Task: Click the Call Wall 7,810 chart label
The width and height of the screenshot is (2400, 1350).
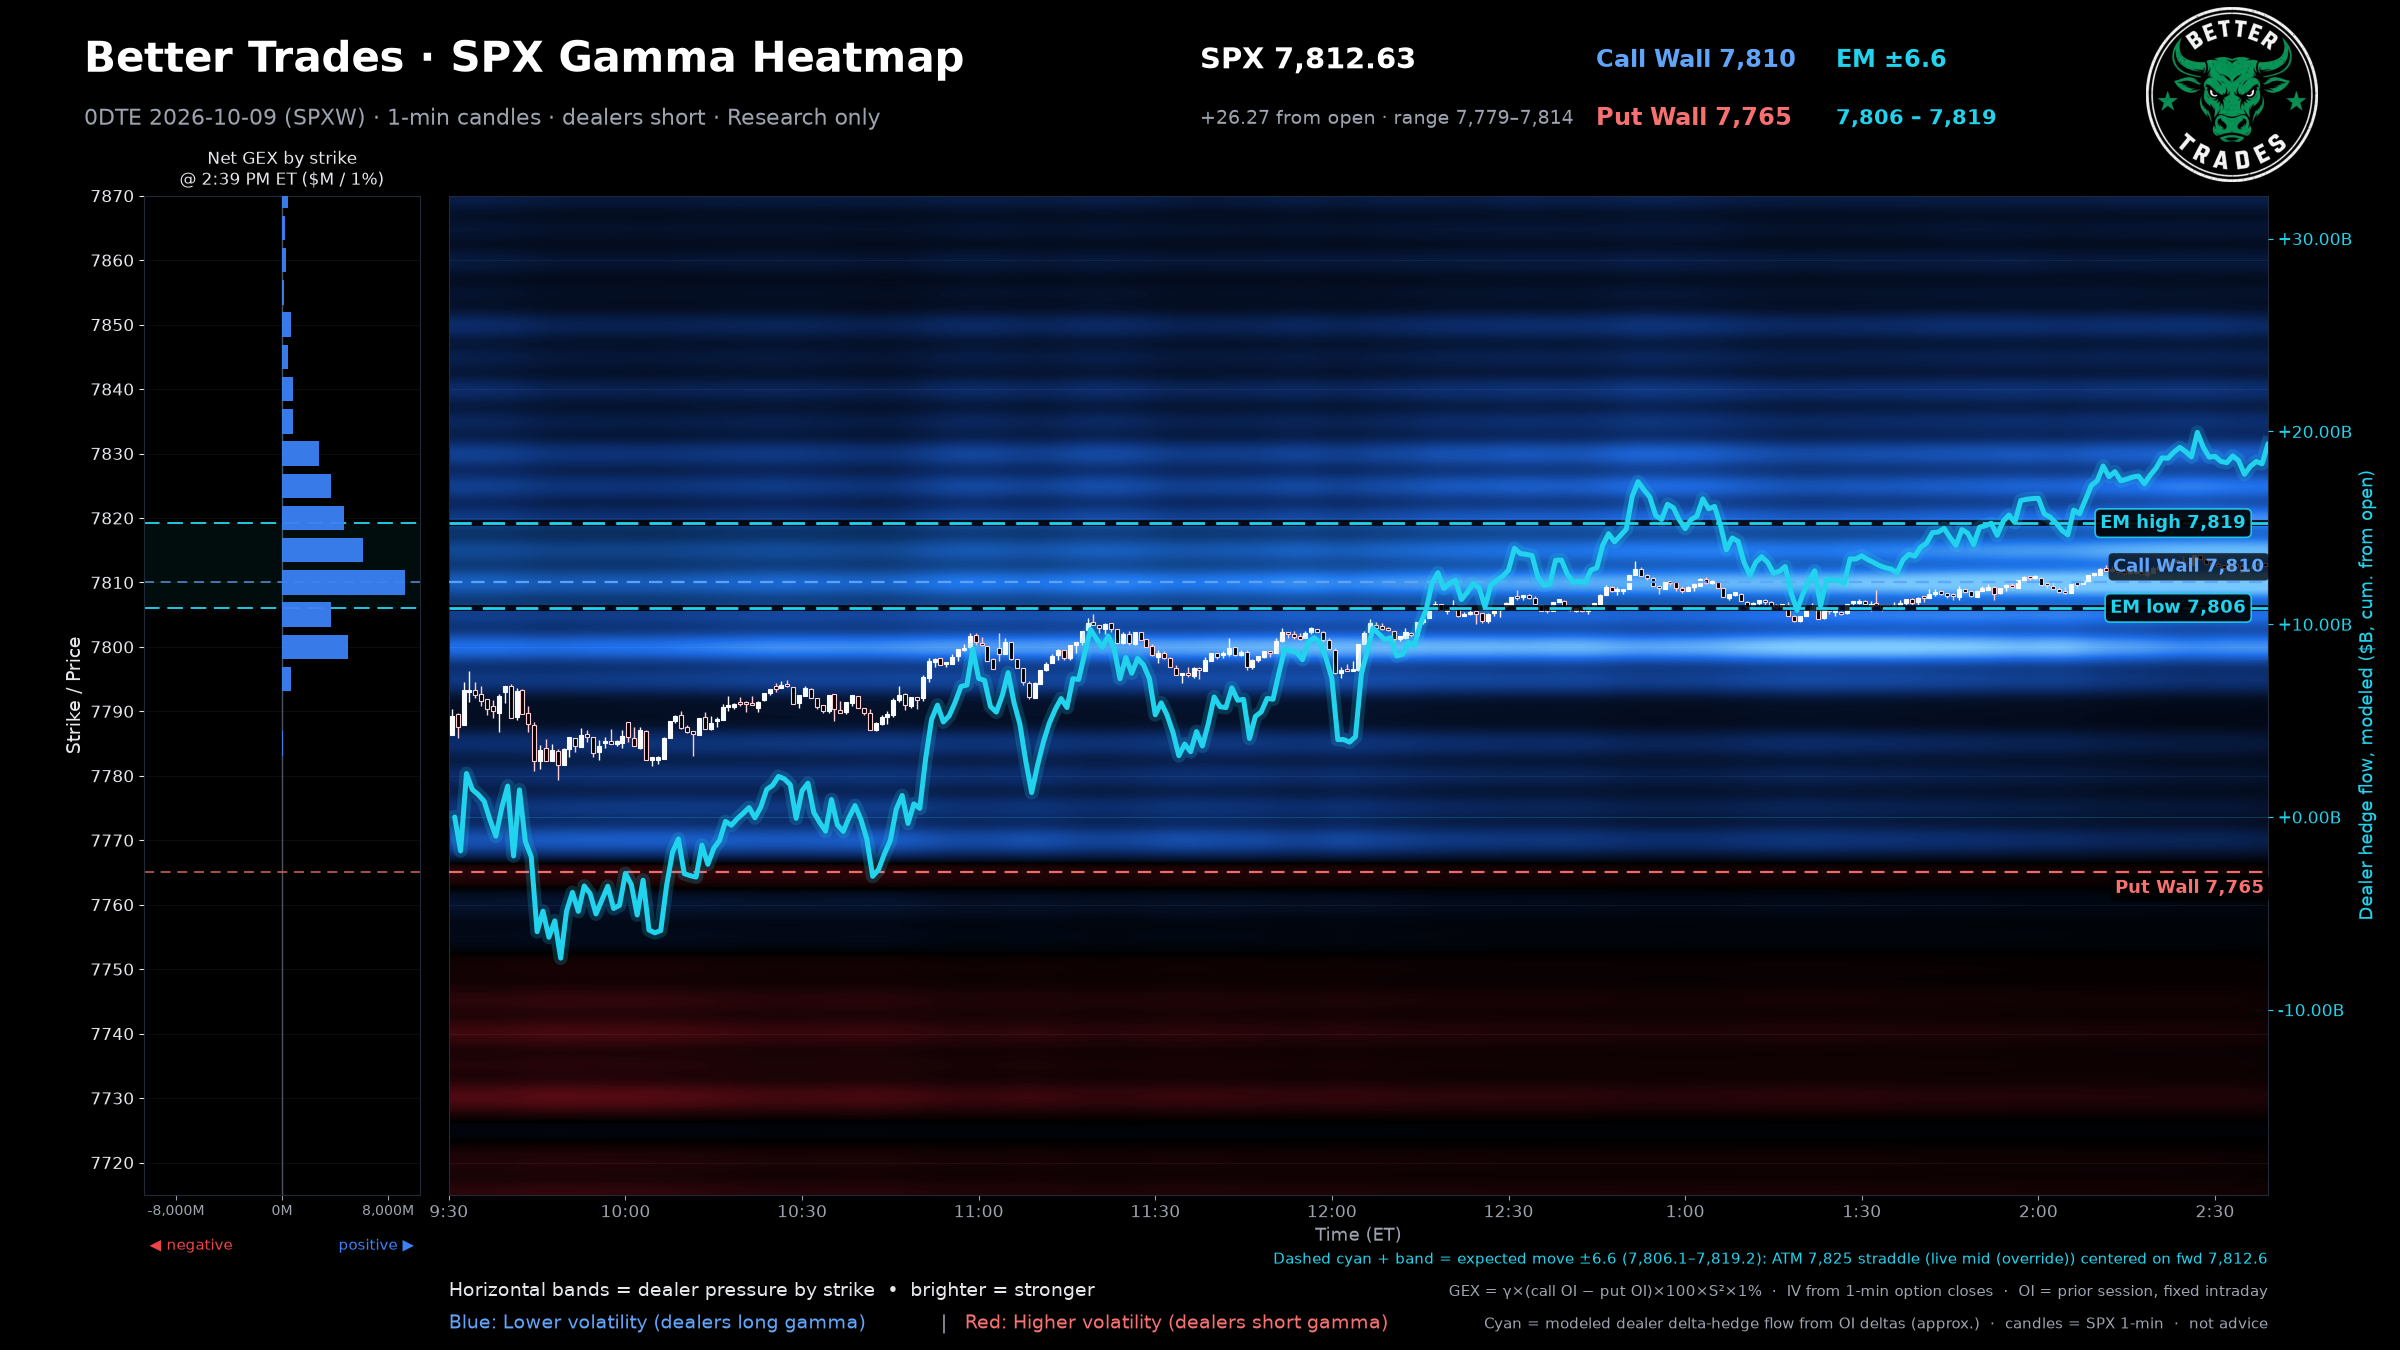Action: pyautogui.click(x=2187, y=565)
